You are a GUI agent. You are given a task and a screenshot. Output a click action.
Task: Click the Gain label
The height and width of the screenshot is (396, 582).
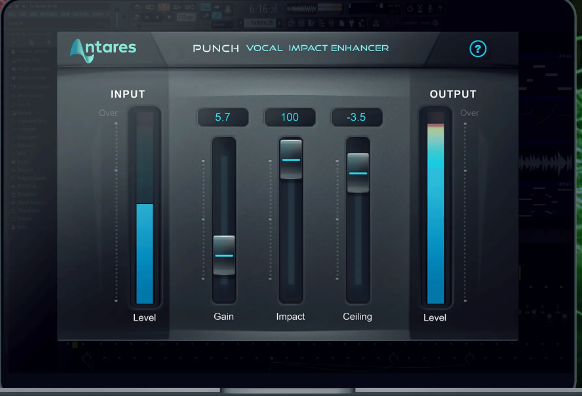click(223, 317)
